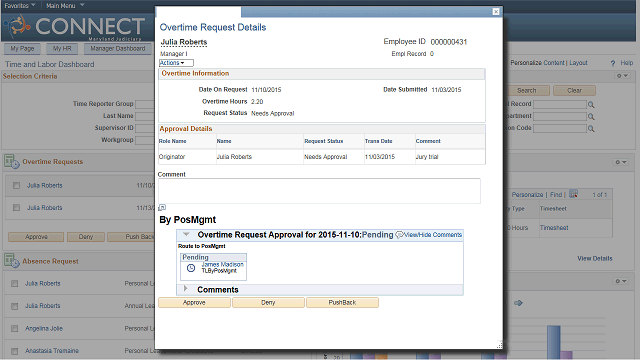Select the Anastasia Tremaine absence checkbox
The height and width of the screenshot is (360, 640).
tap(15, 351)
